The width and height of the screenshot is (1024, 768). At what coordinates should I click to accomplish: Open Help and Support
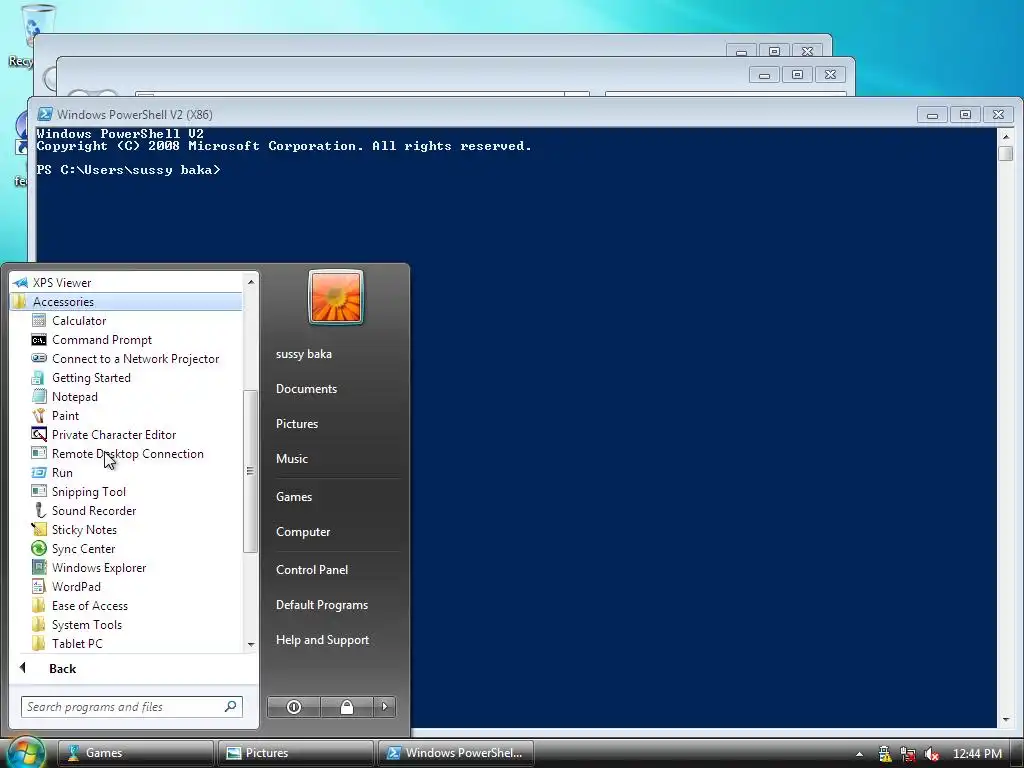pos(322,640)
